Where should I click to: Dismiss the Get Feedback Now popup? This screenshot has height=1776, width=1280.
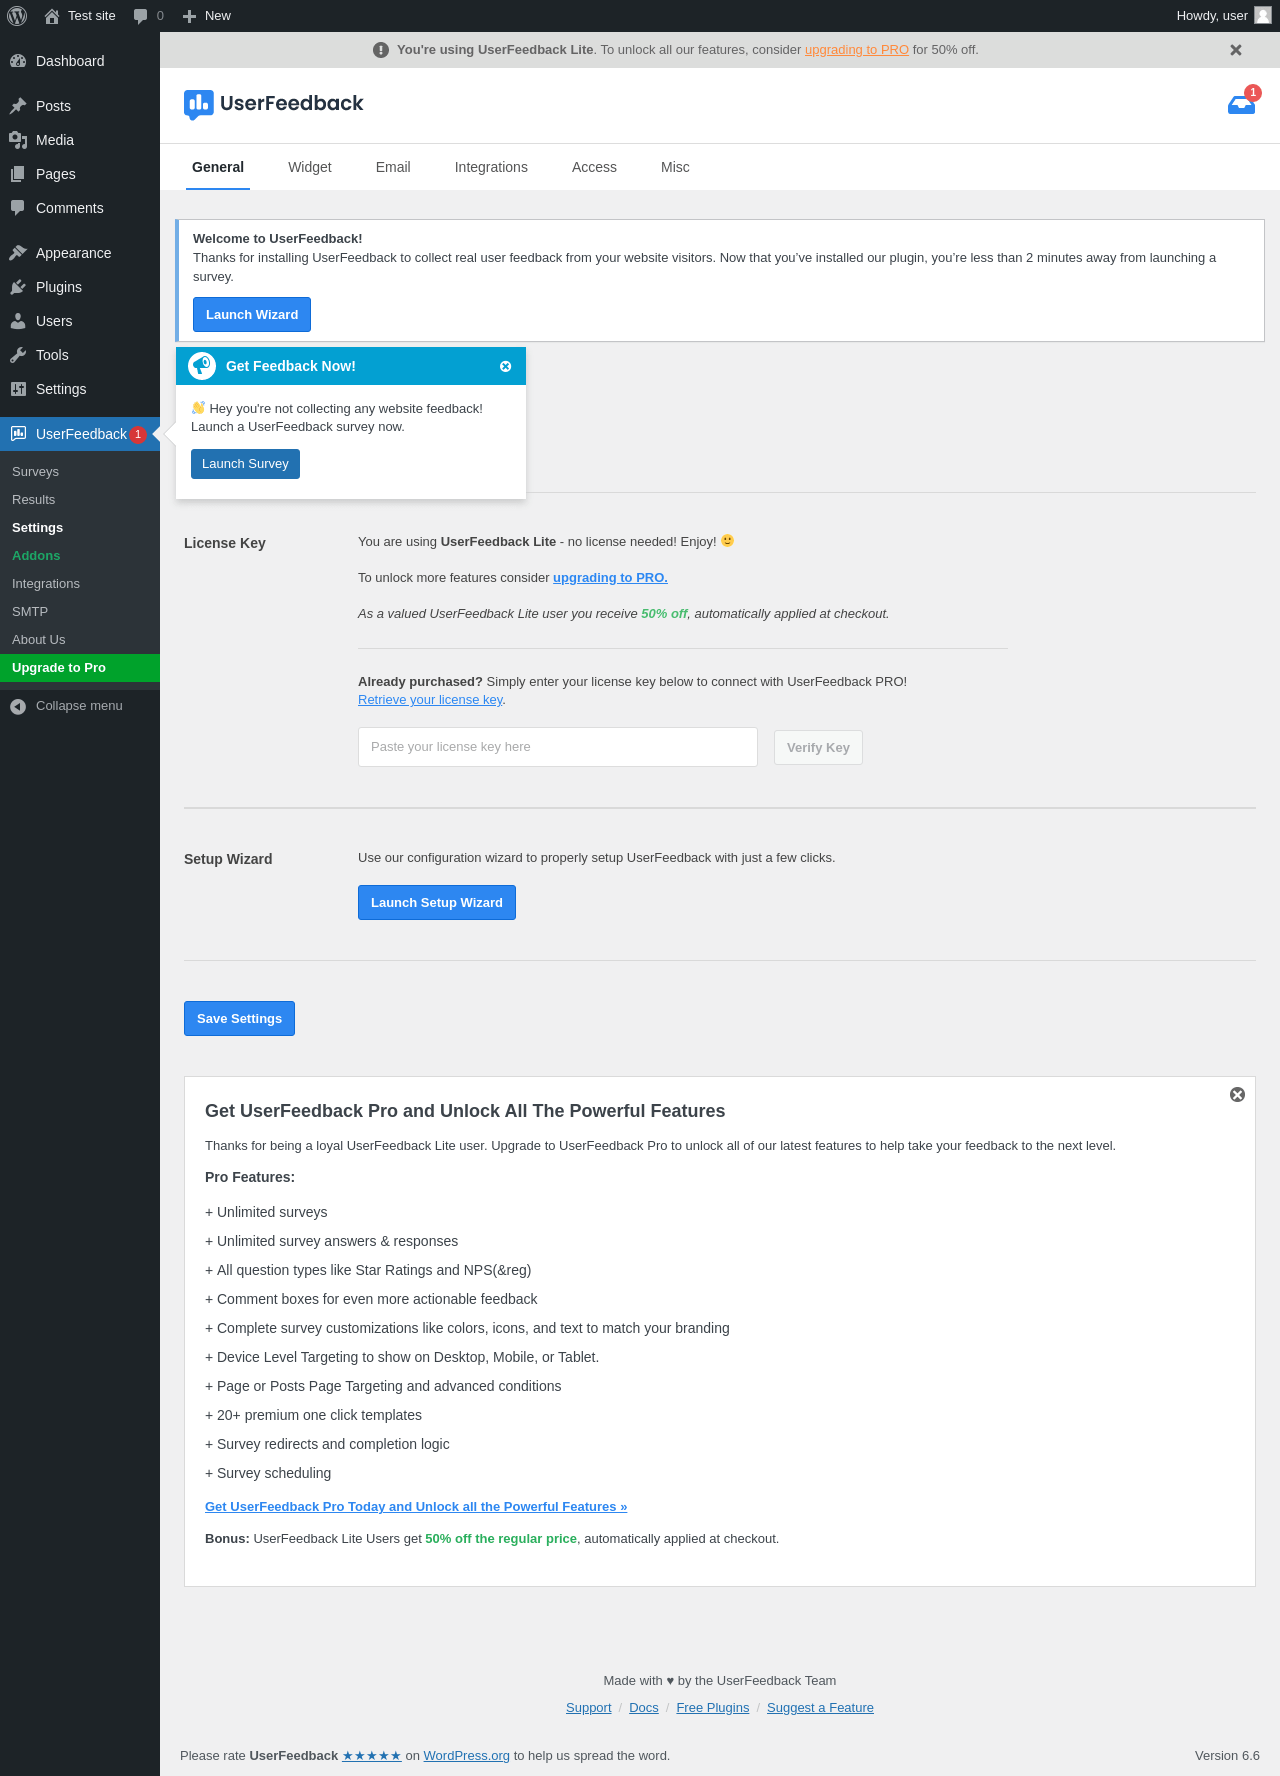(x=505, y=367)
